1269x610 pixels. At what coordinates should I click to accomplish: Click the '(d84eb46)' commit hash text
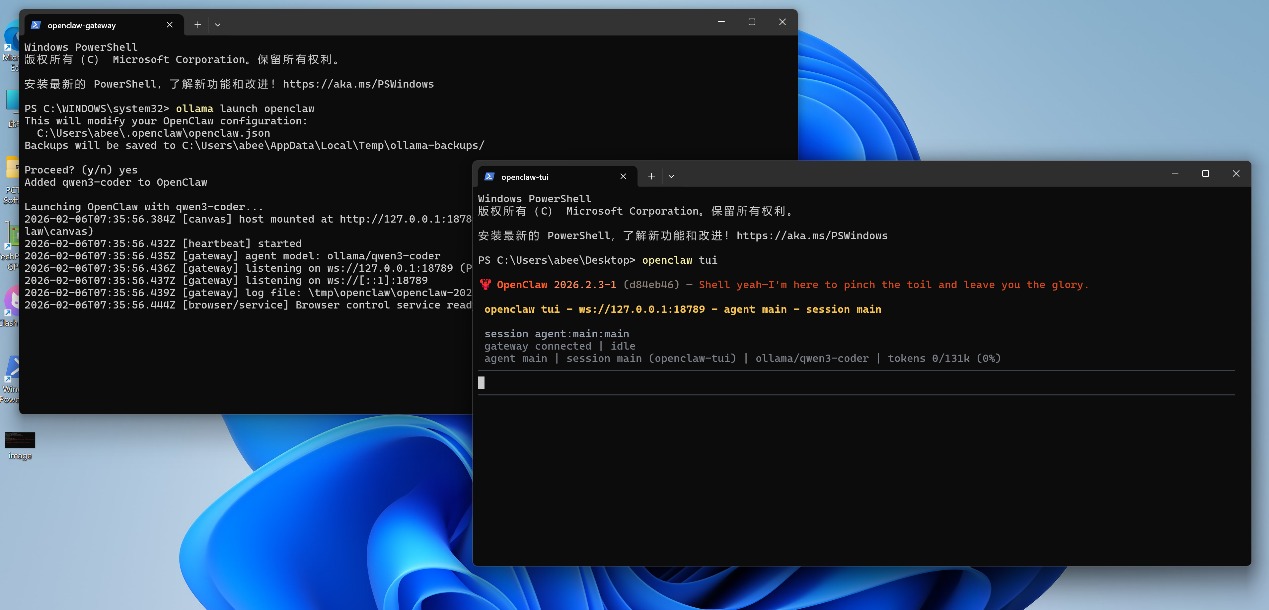click(x=651, y=285)
